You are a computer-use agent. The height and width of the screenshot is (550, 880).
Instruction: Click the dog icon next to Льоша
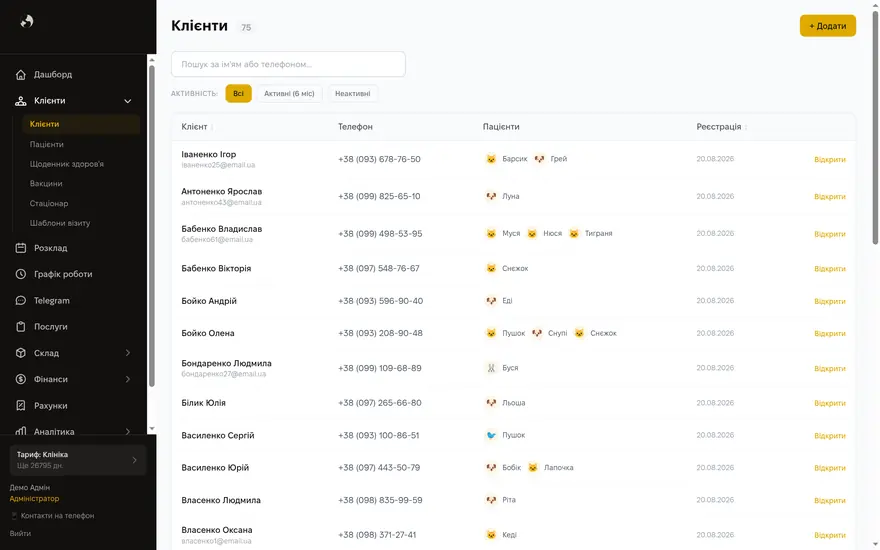pyautogui.click(x=491, y=403)
